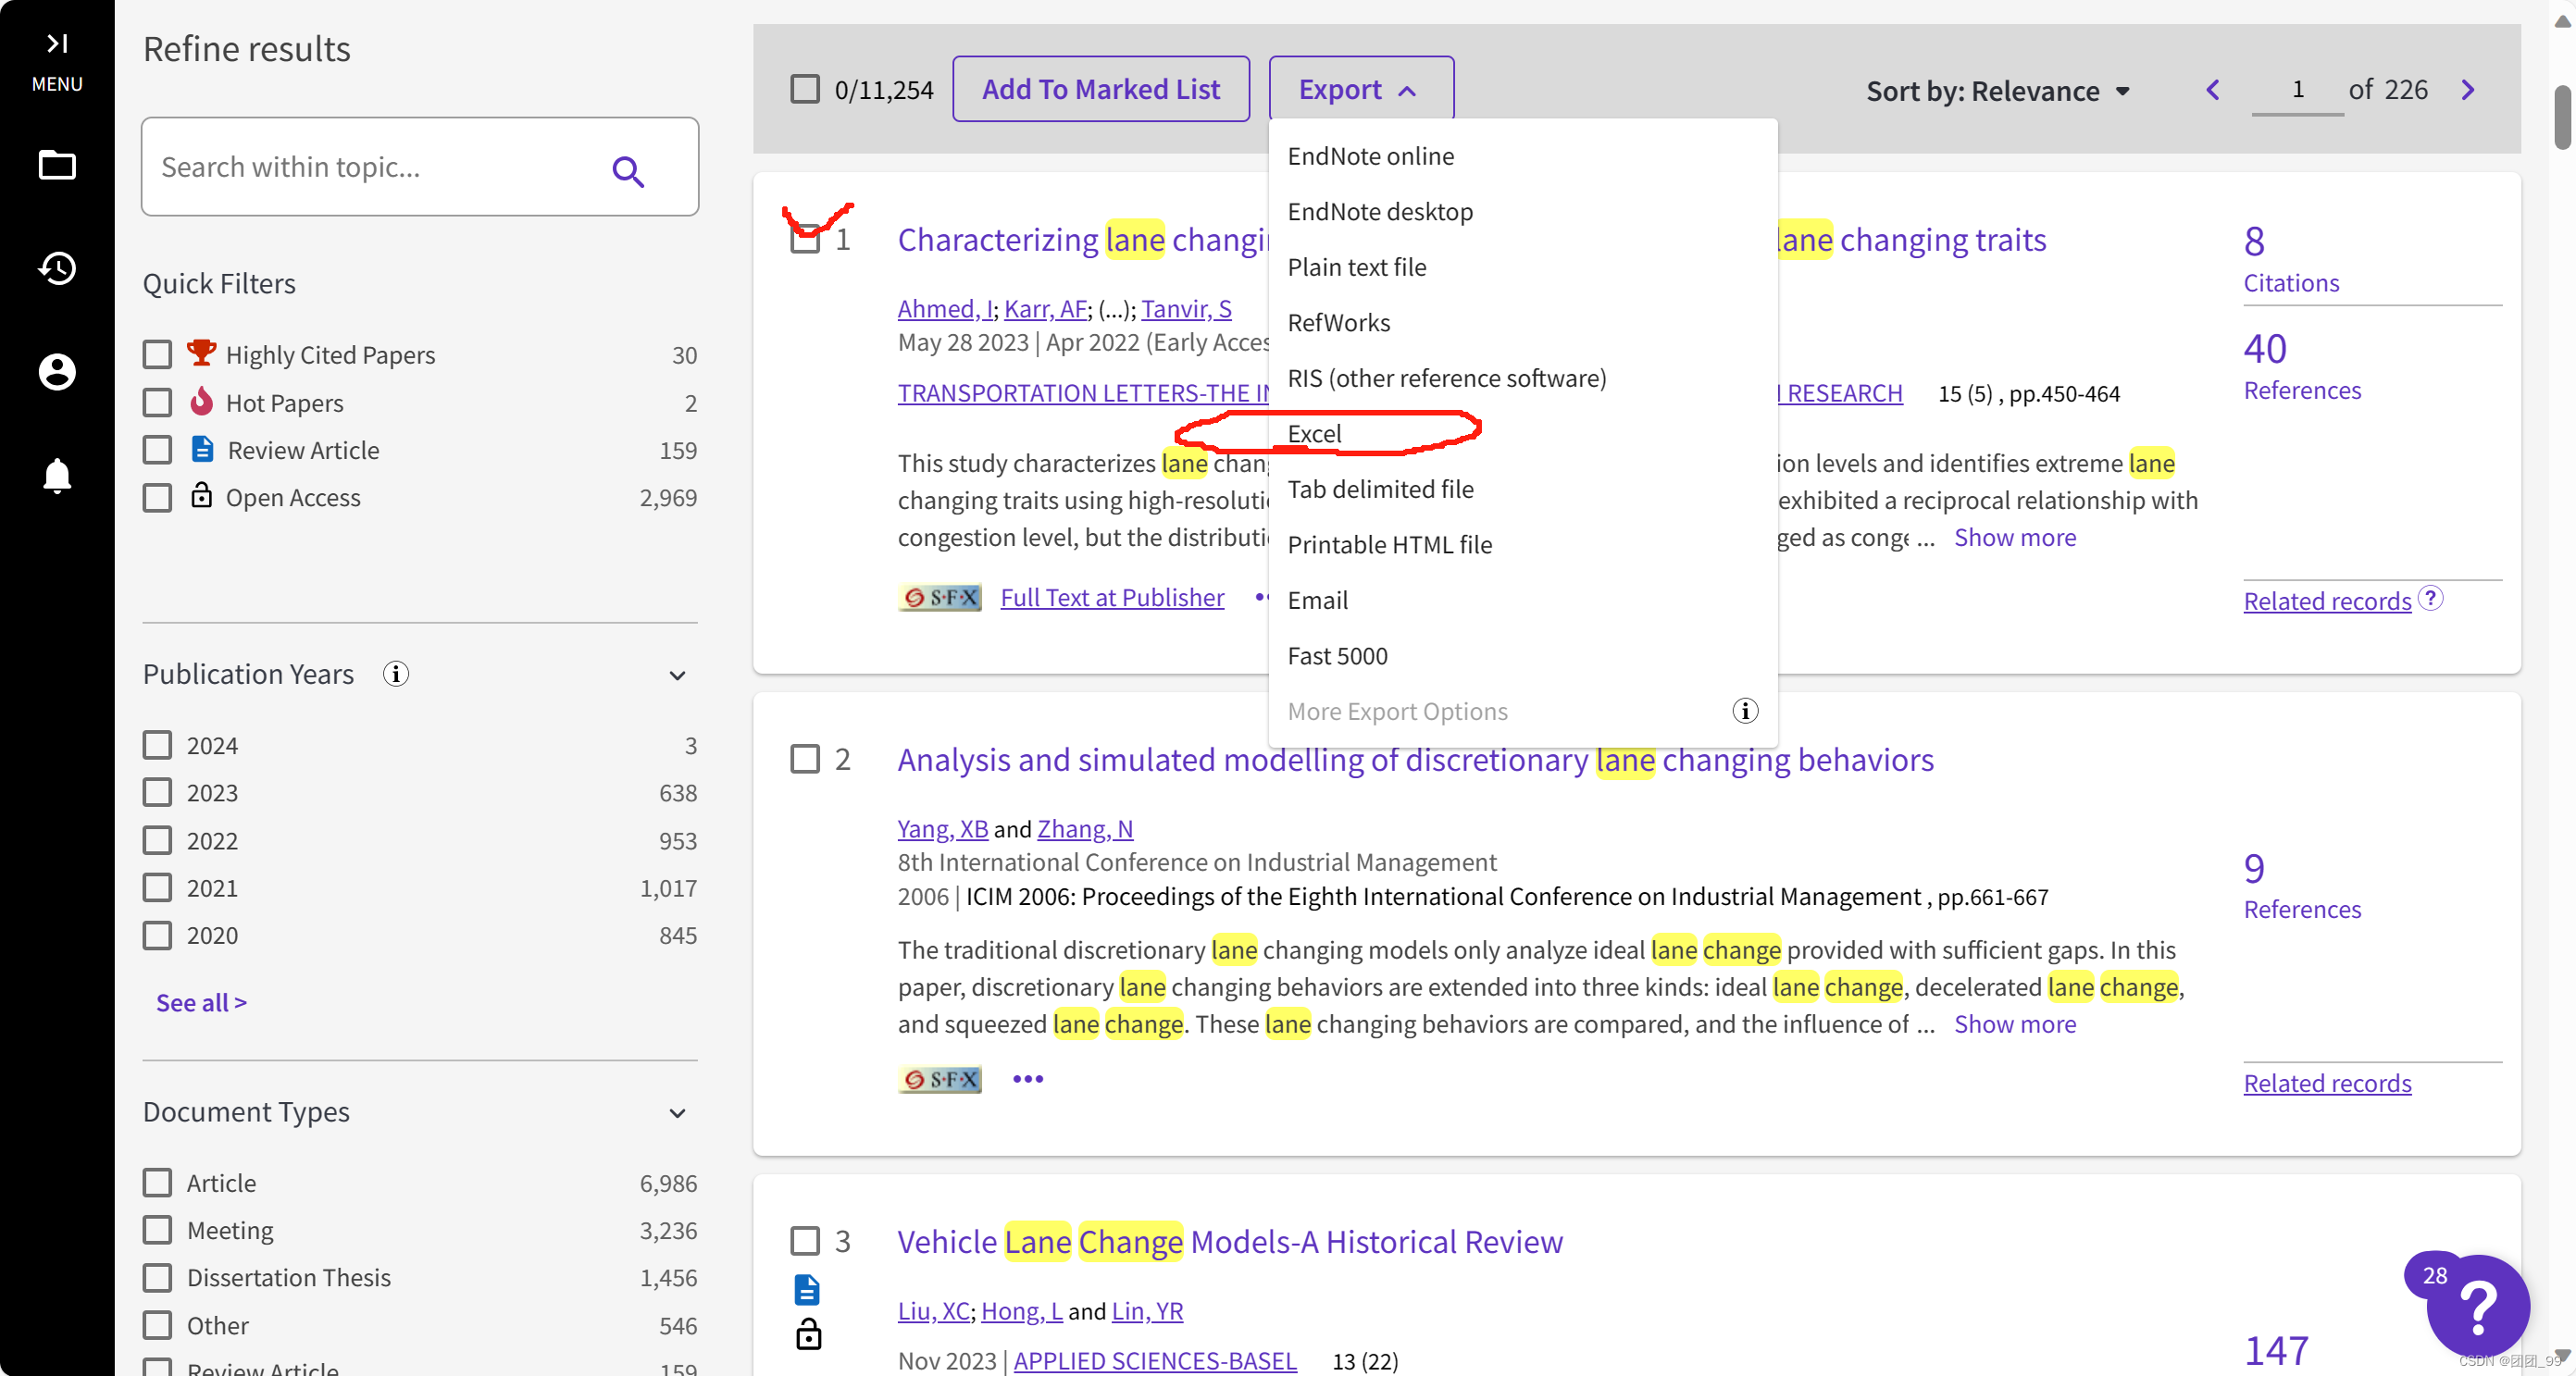Click the user profile icon in sidebar
The width and height of the screenshot is (2576, 1376).
[x=57, y=371]
